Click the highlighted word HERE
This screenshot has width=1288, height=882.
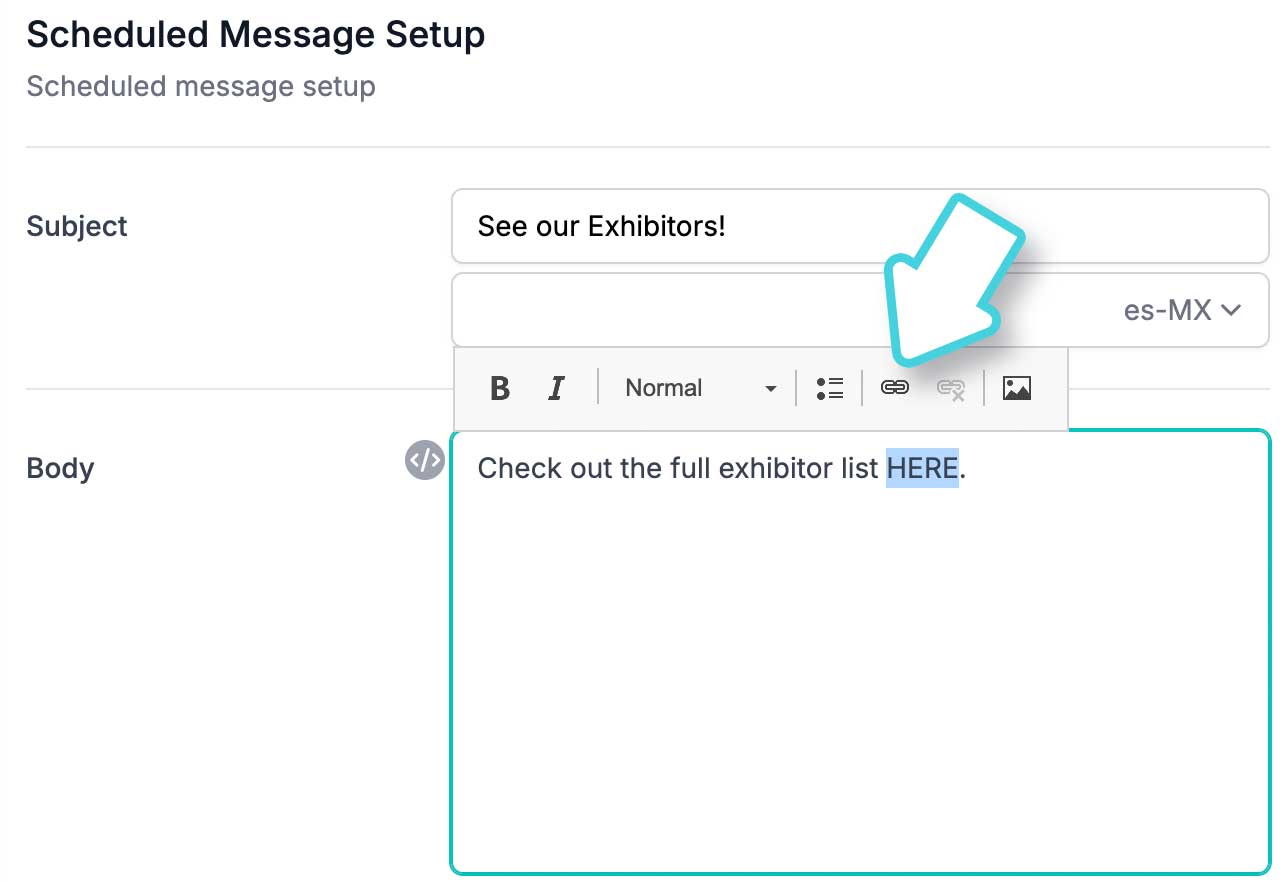click(x=922, y=468)
